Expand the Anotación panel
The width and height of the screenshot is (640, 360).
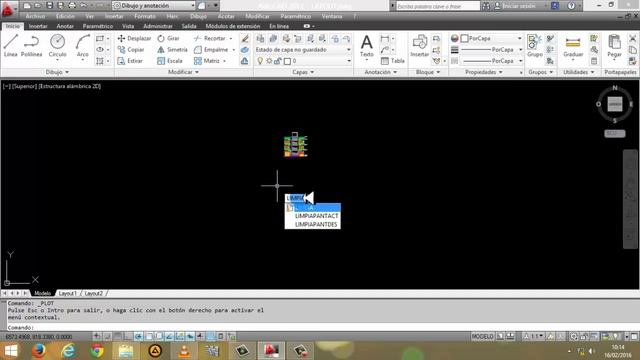[x=380, y=72]
